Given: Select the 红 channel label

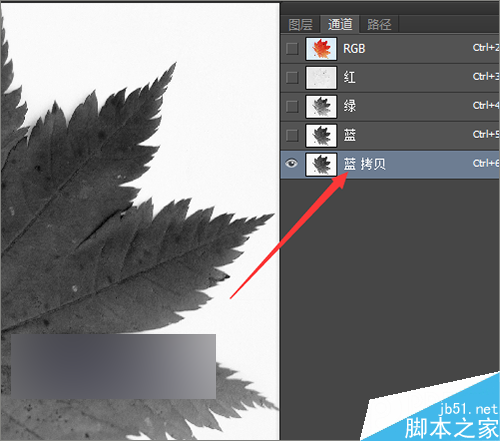Looking at the screenshot, I should (x=349, y=78).
